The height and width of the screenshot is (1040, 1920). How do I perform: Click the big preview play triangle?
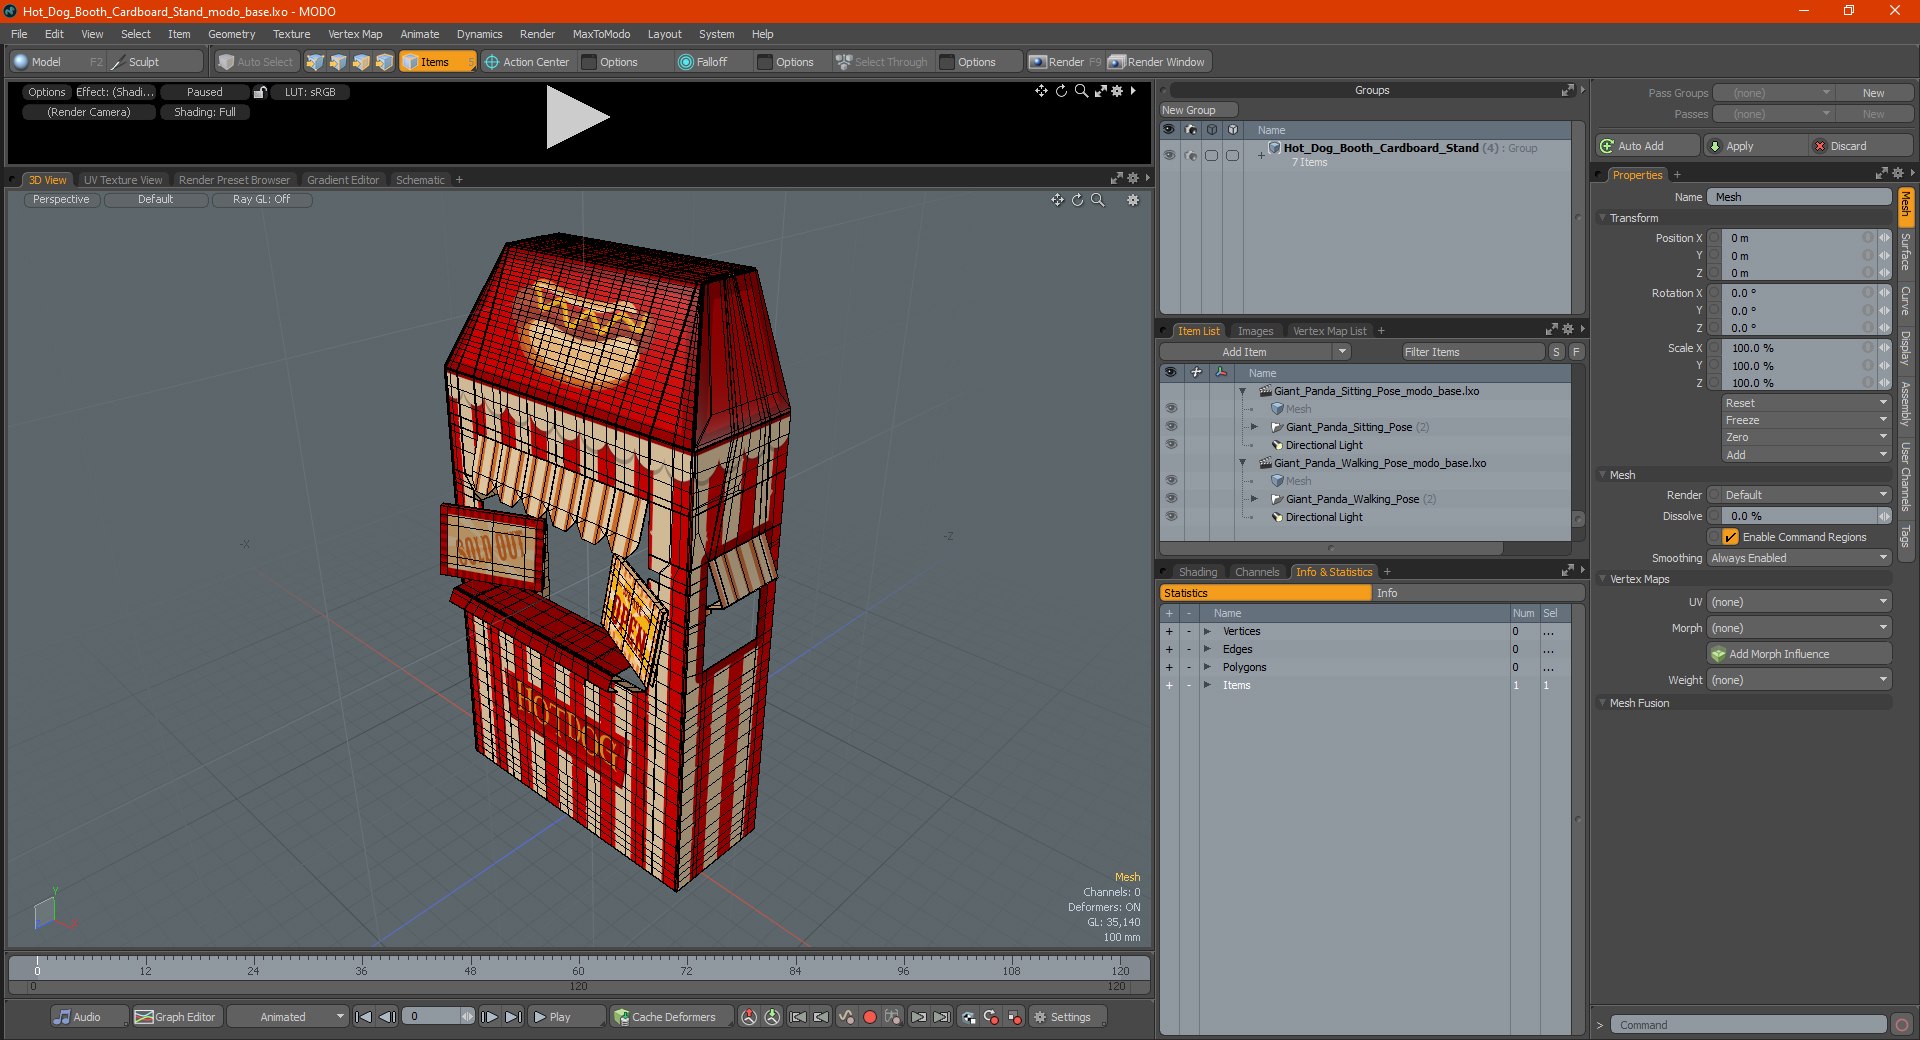click(x=576, y=118)
